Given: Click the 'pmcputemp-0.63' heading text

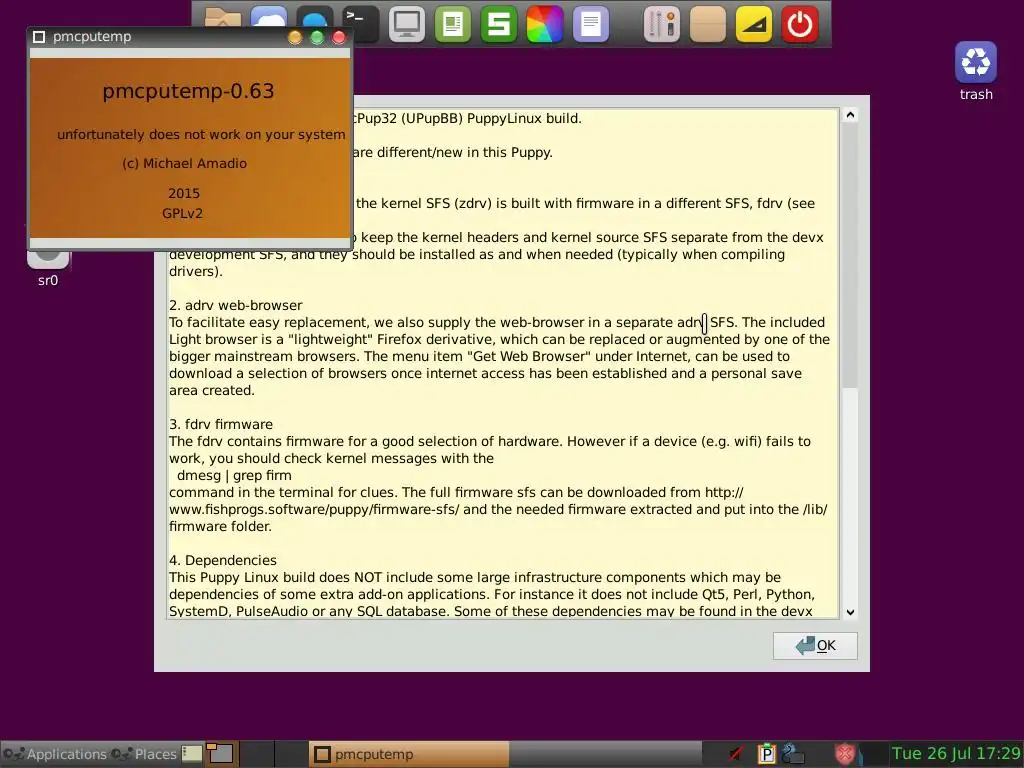Looking at the screenshot, I should (188, 91).
